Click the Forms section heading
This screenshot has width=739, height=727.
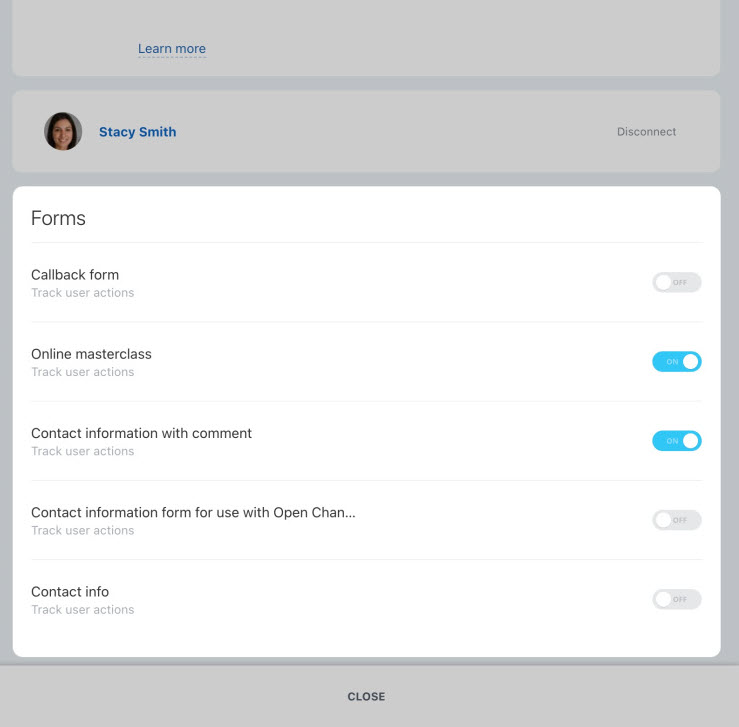(x=58, y=218)
